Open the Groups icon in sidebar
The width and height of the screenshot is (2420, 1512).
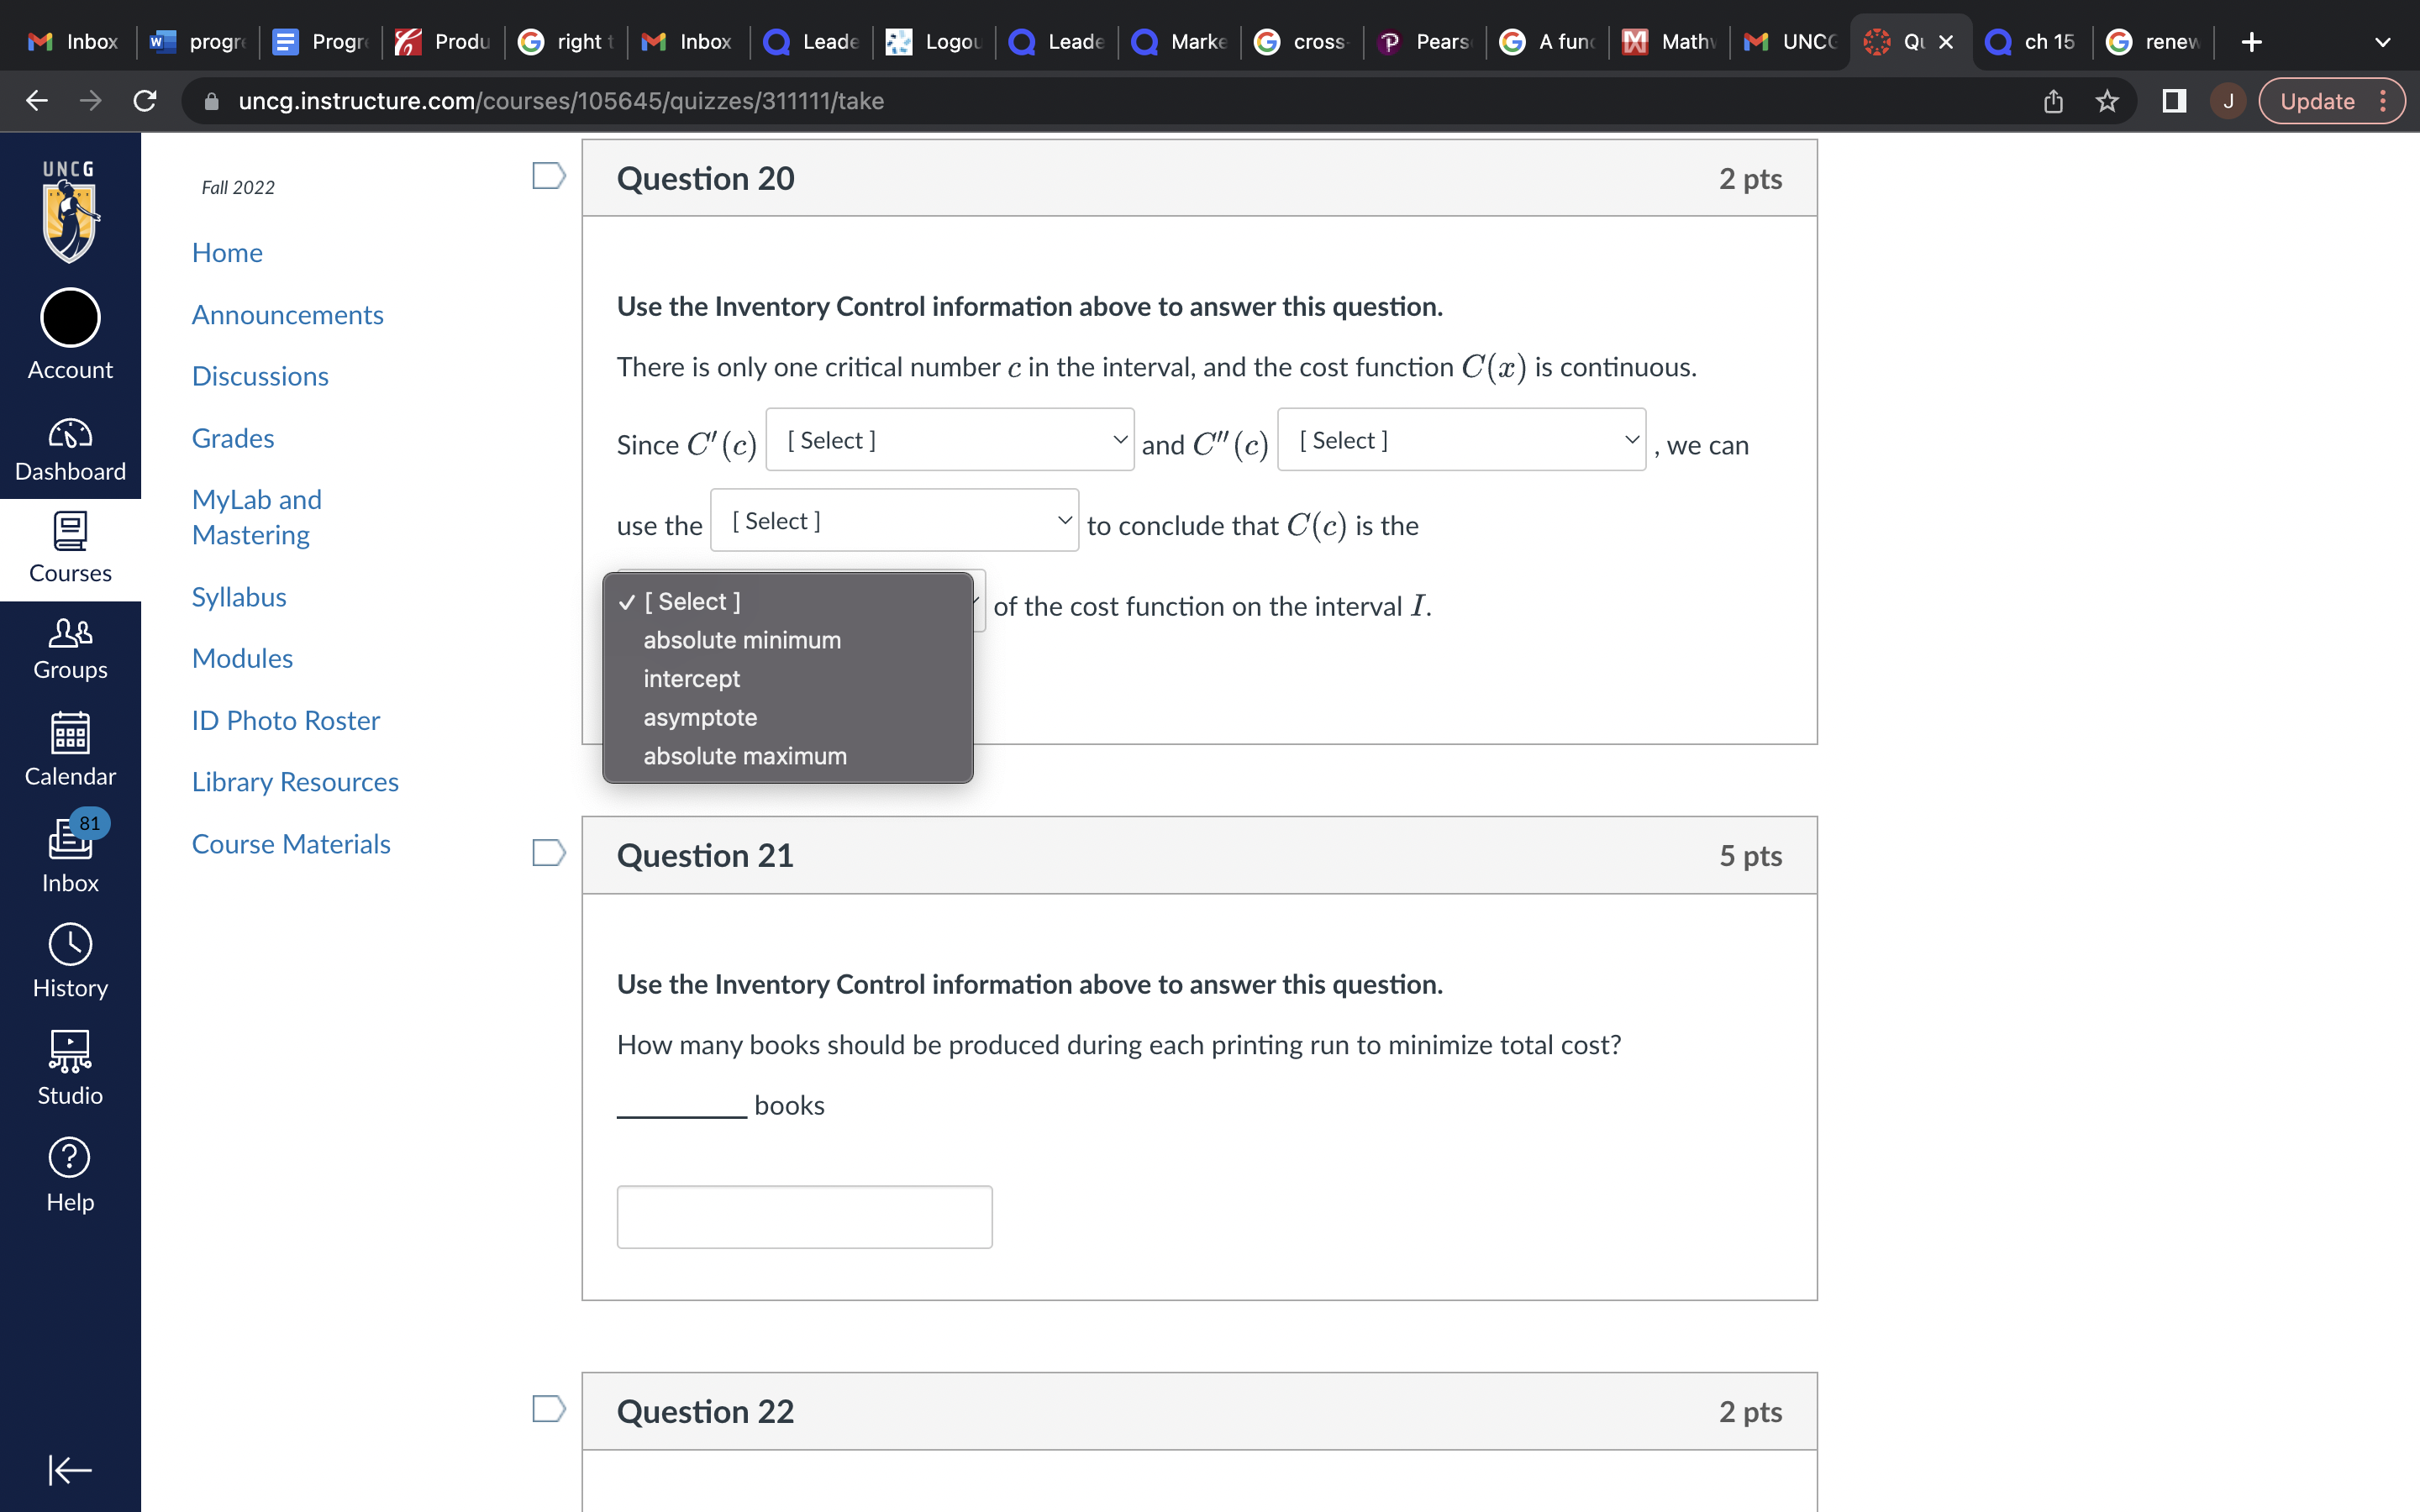[x=70, y=648]
